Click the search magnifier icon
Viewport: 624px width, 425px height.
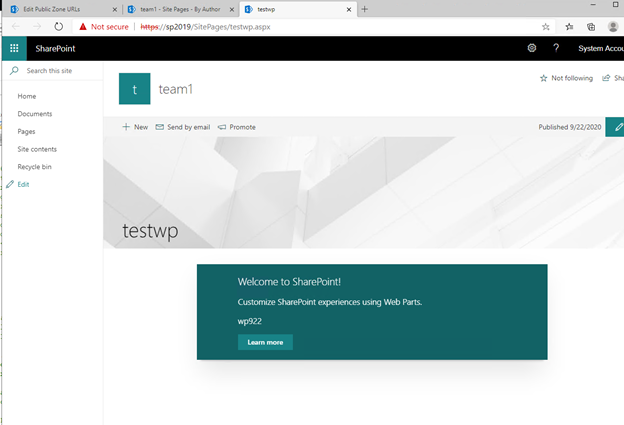(x=14, y=70)
